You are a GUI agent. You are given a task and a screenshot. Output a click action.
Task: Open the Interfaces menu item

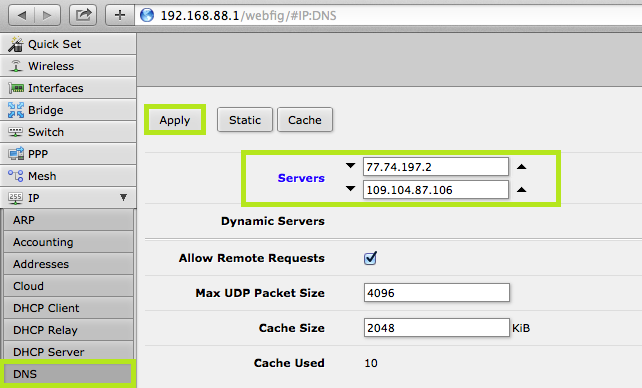68,88
